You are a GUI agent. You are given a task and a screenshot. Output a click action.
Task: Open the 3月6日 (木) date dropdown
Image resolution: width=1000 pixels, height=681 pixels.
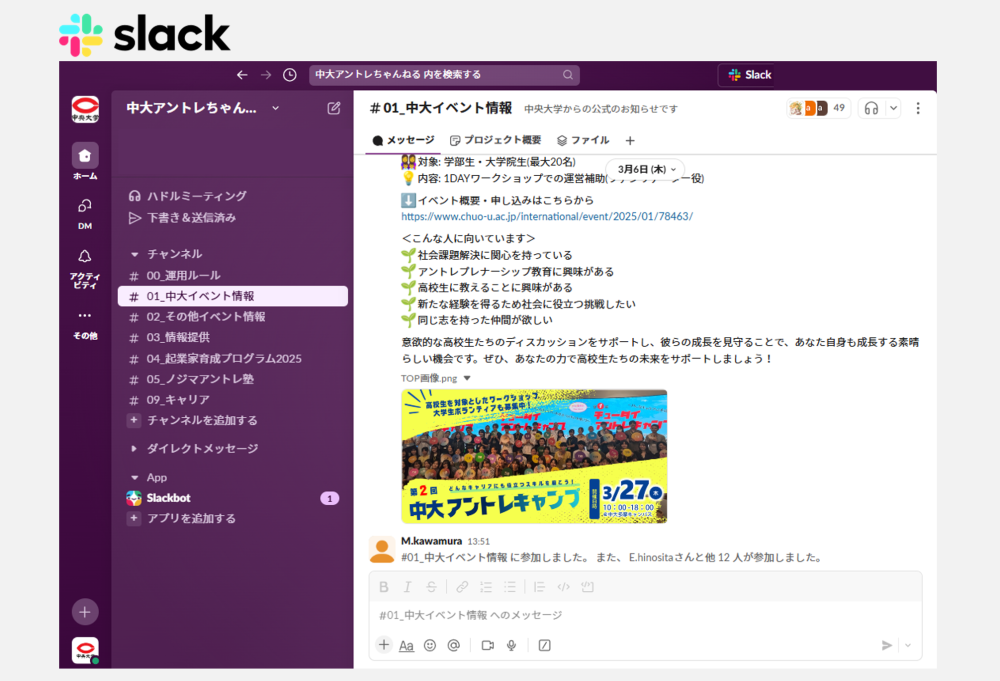point(646,169)
